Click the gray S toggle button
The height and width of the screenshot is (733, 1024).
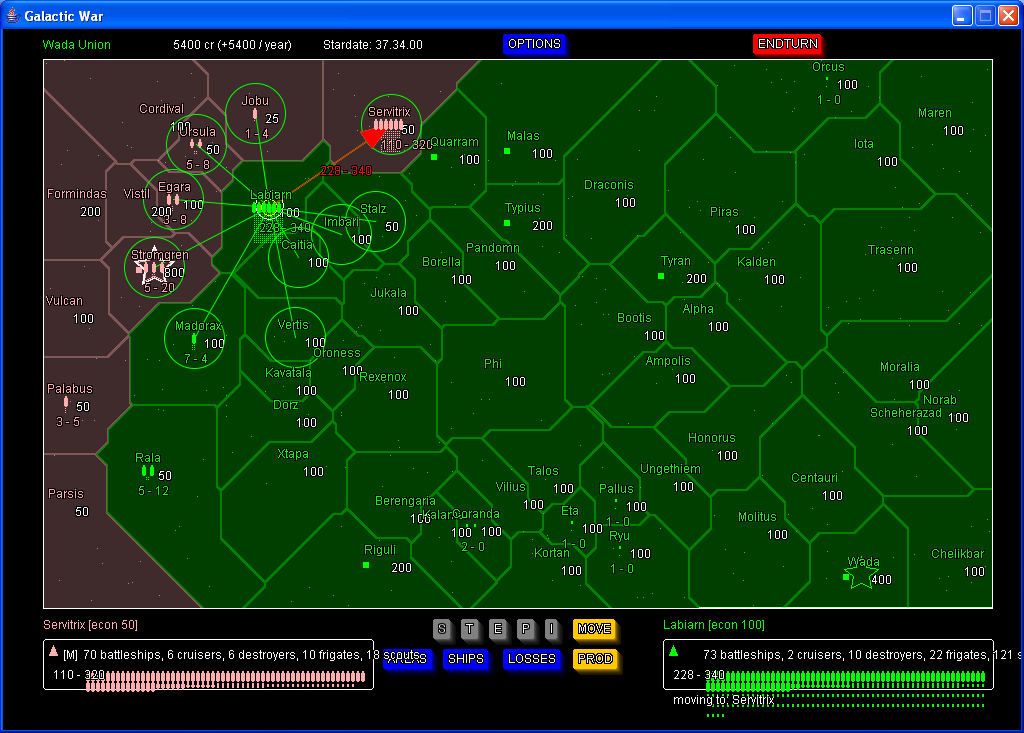click(441, 629)
